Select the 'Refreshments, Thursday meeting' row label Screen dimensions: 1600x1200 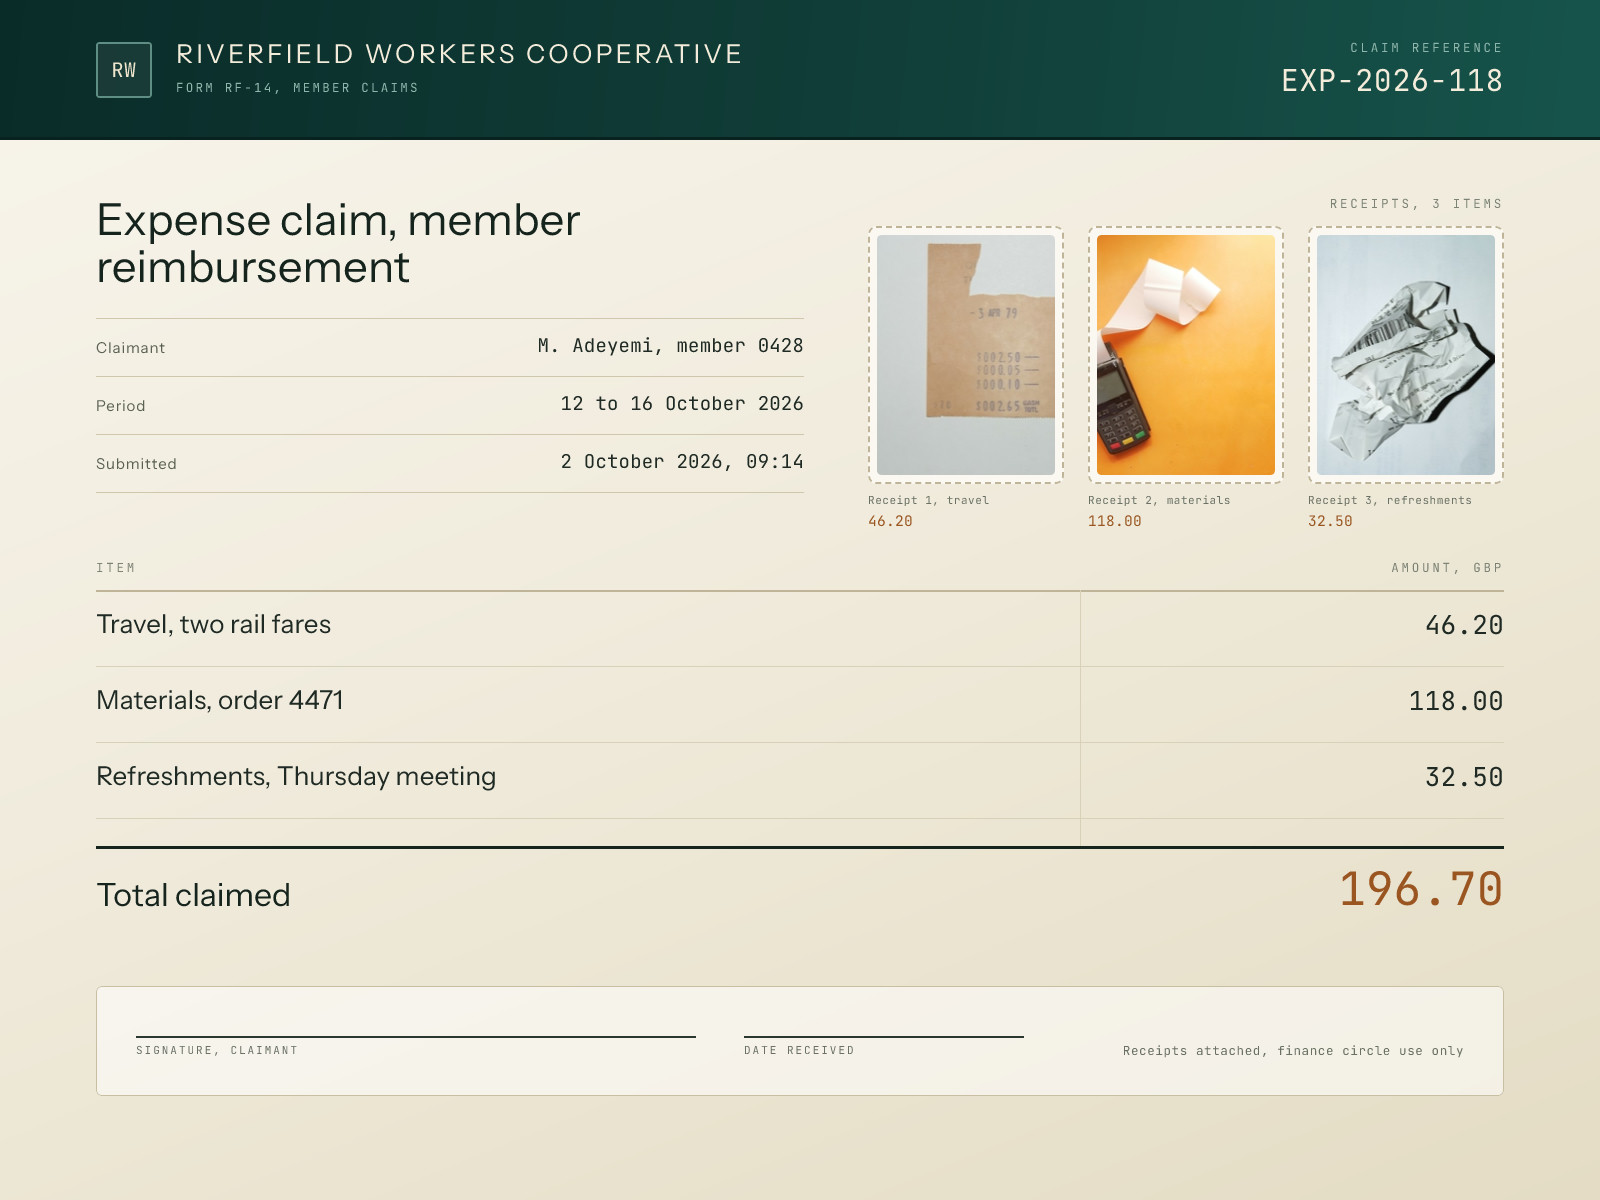pos(296,777)
